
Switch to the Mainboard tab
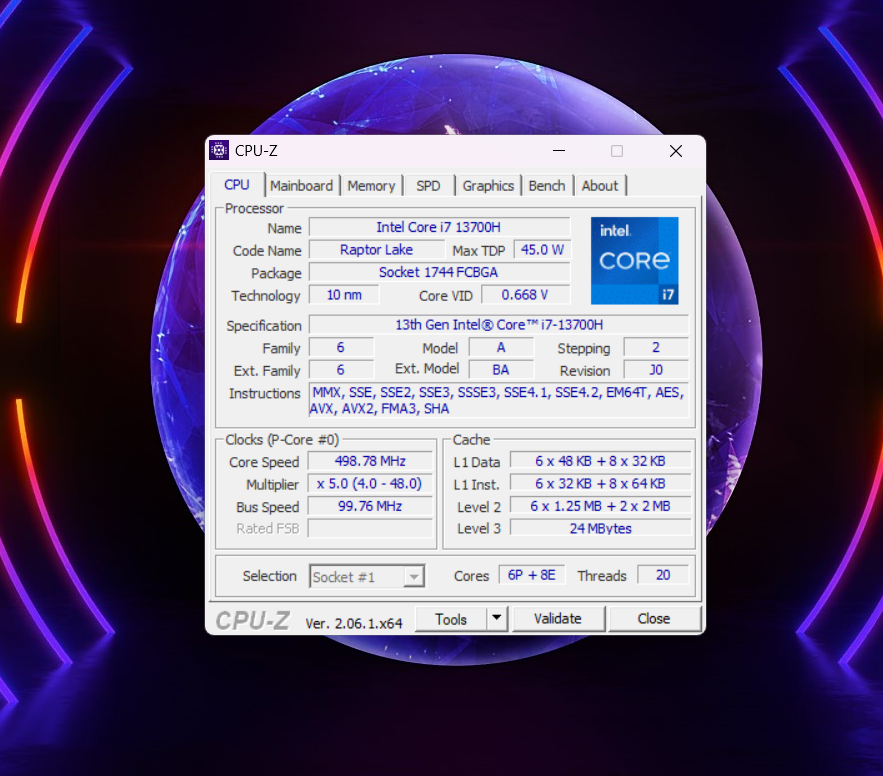pos(301,185)
